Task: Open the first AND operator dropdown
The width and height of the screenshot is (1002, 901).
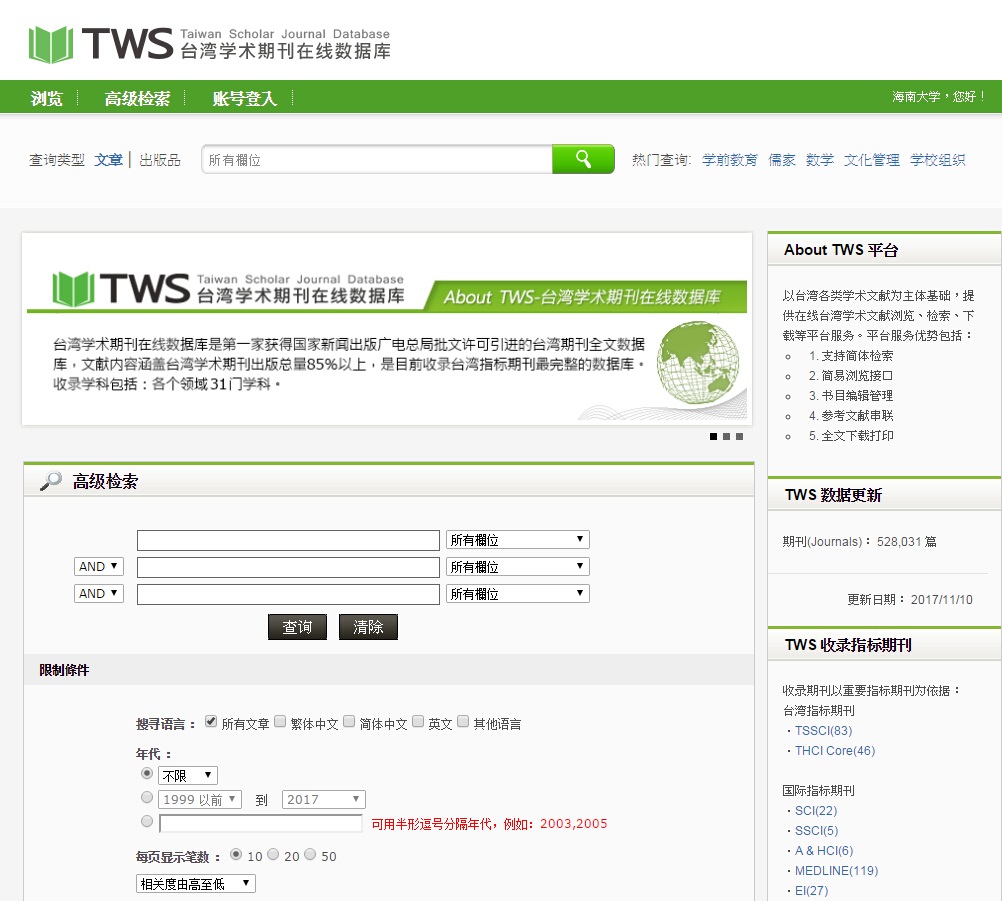Action: coord(98,566)
